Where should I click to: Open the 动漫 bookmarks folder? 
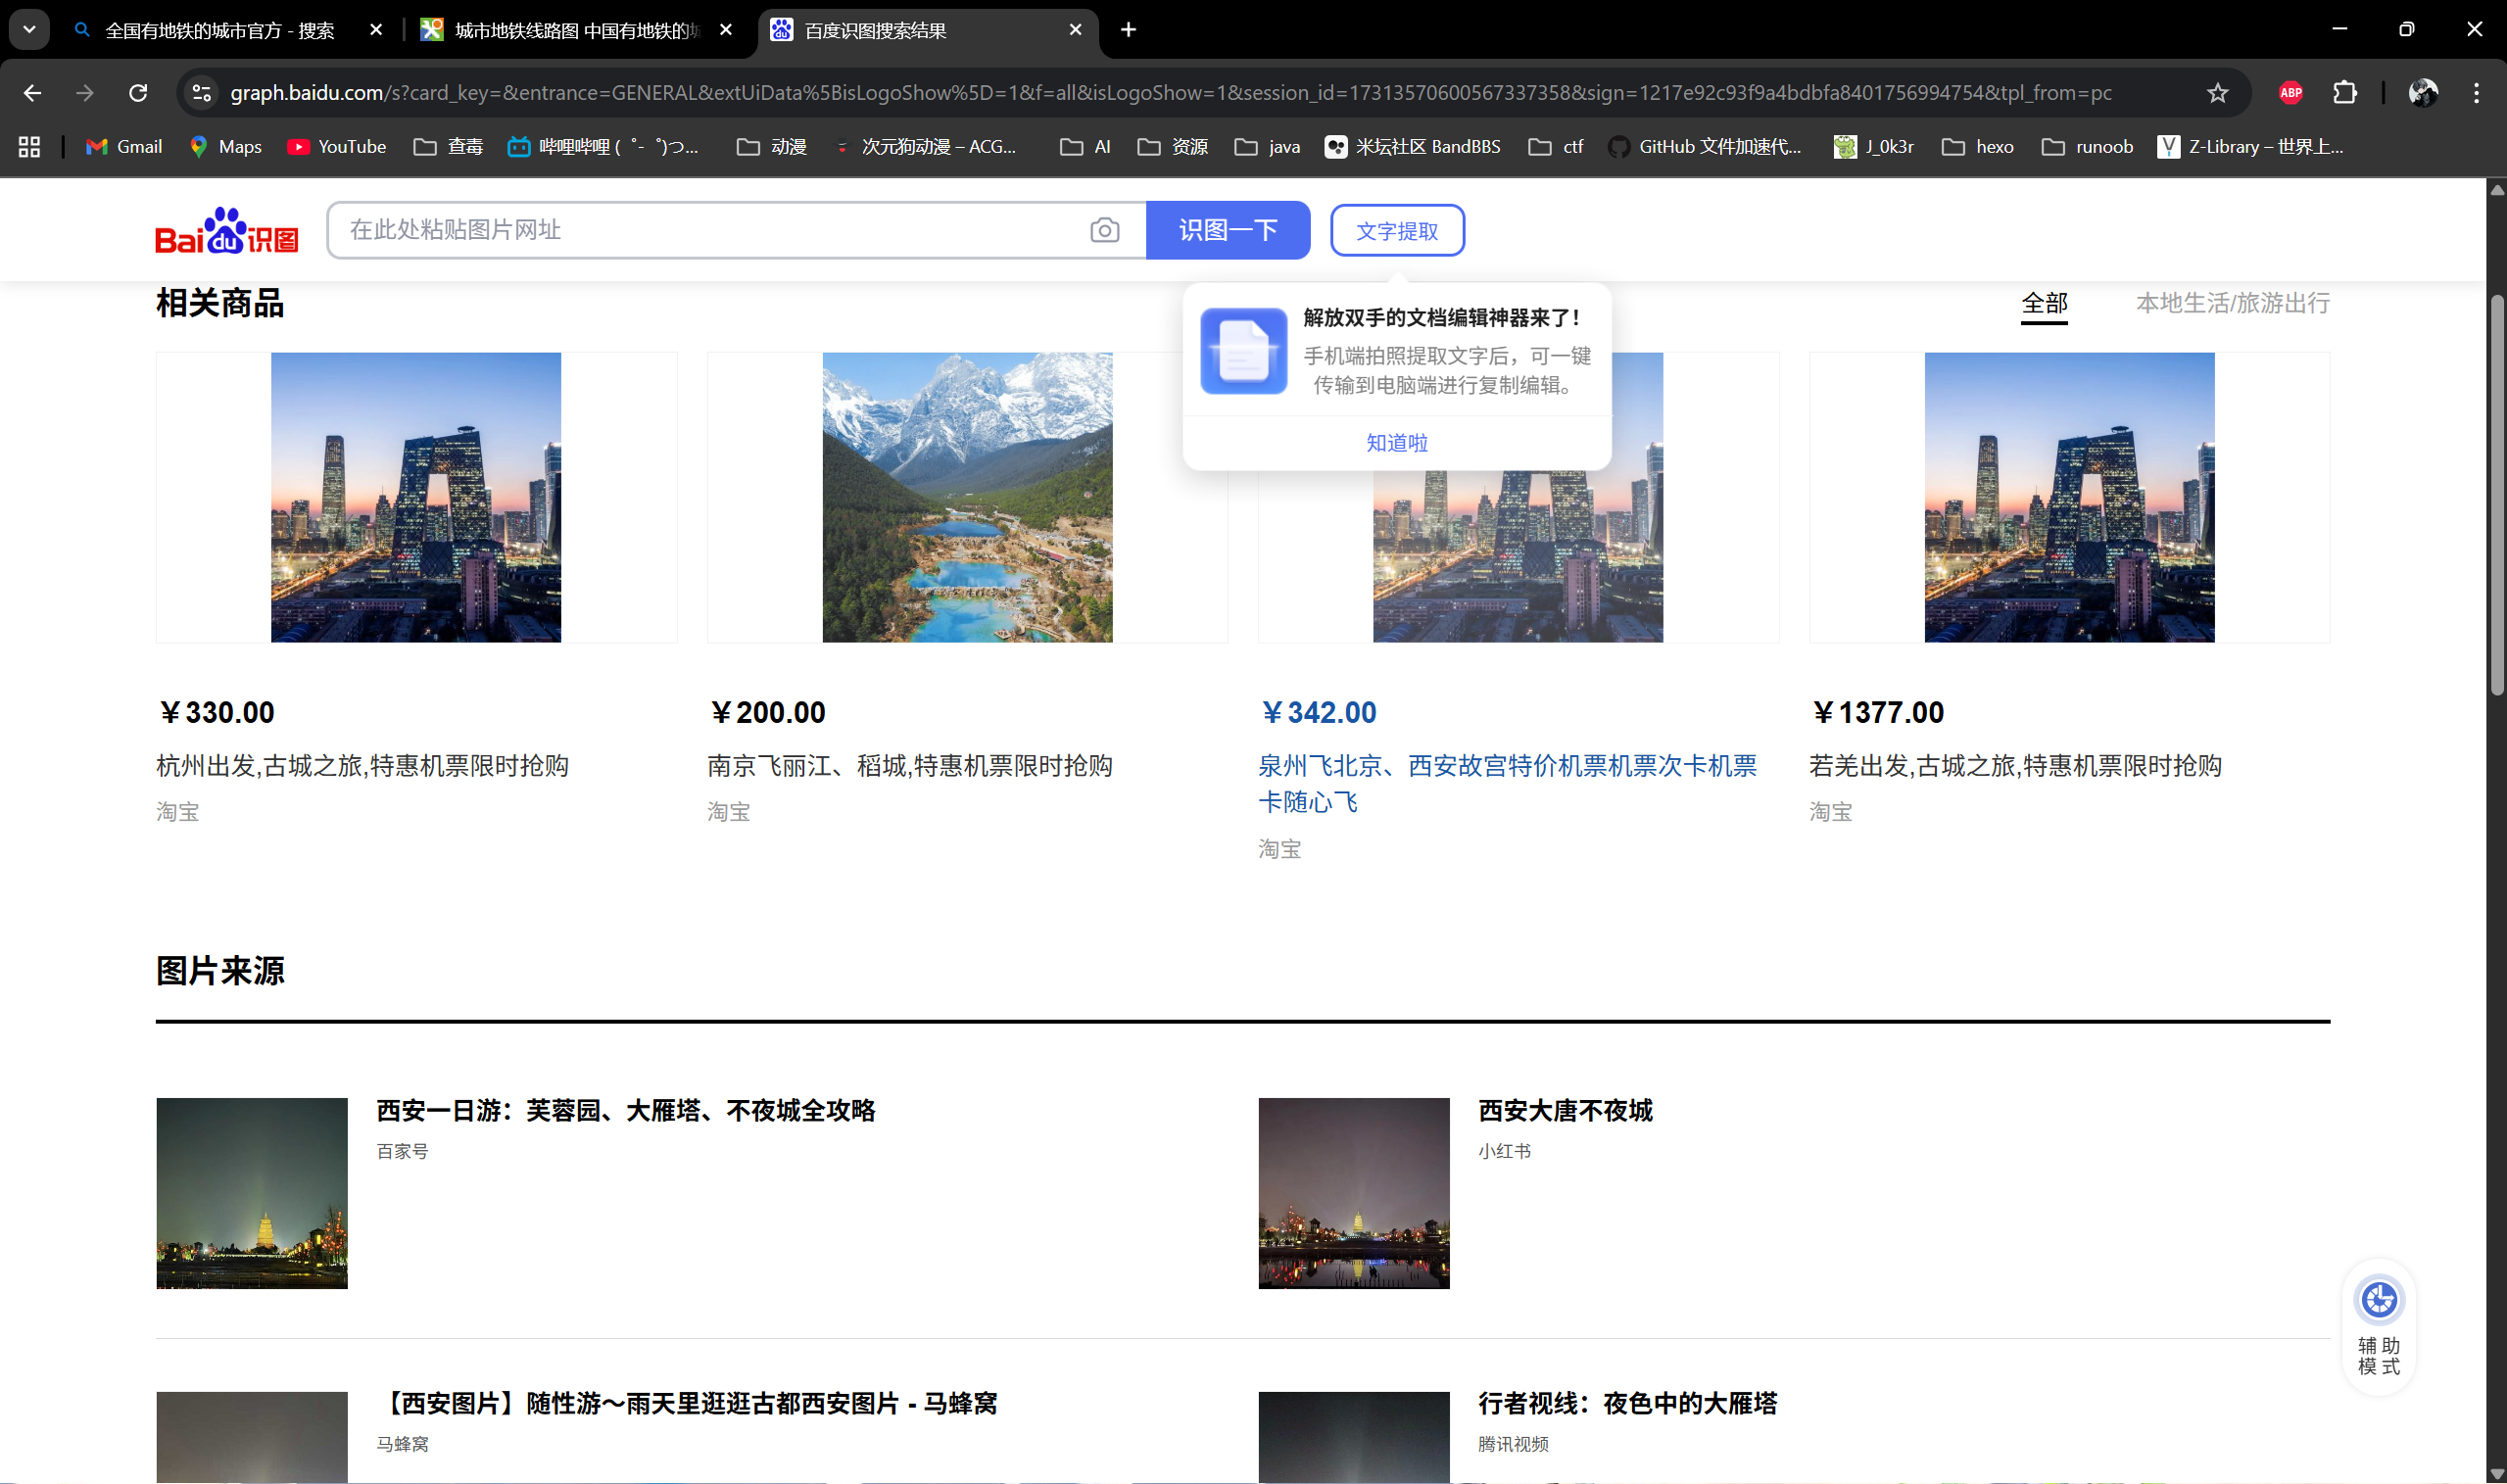pos(772,147)
